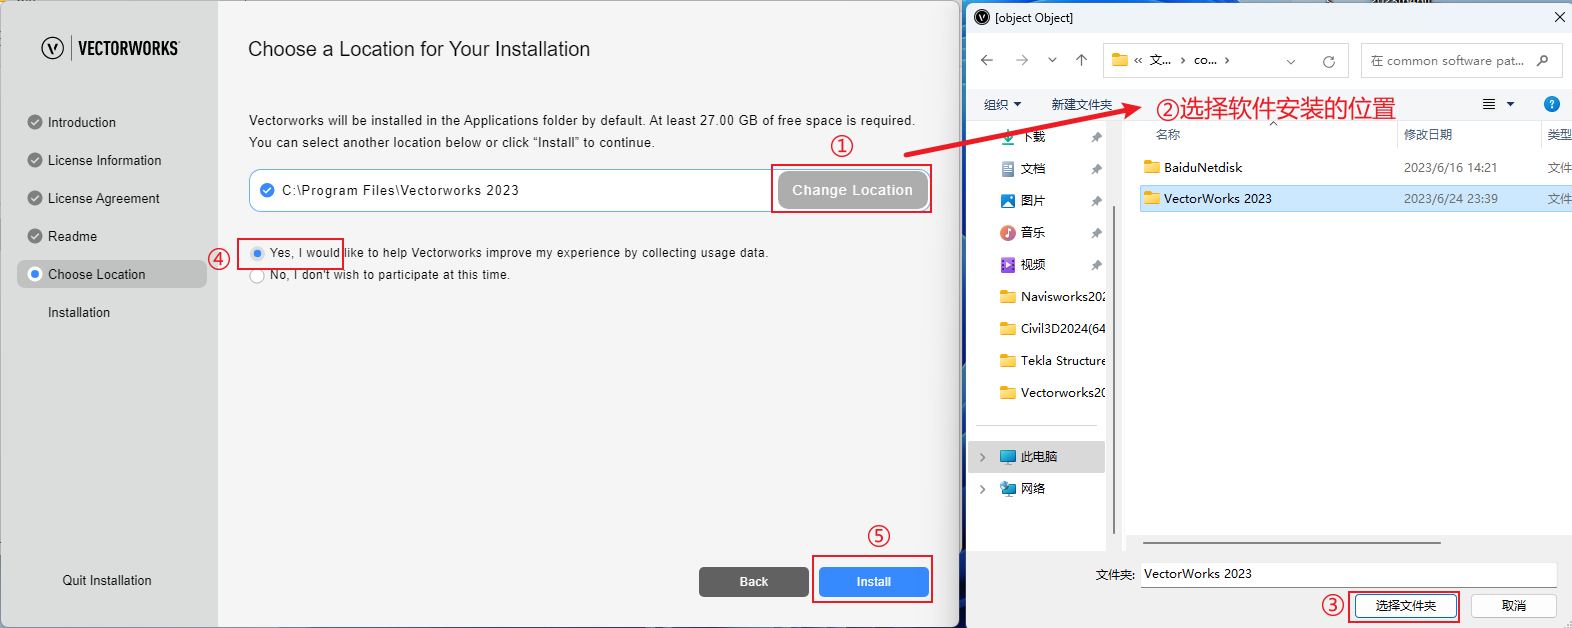Click 新建文件夹 (New Folder) button
The width and height of the screenshot is (1572, 628).
pyautogui.click(x=1081, y=104)
